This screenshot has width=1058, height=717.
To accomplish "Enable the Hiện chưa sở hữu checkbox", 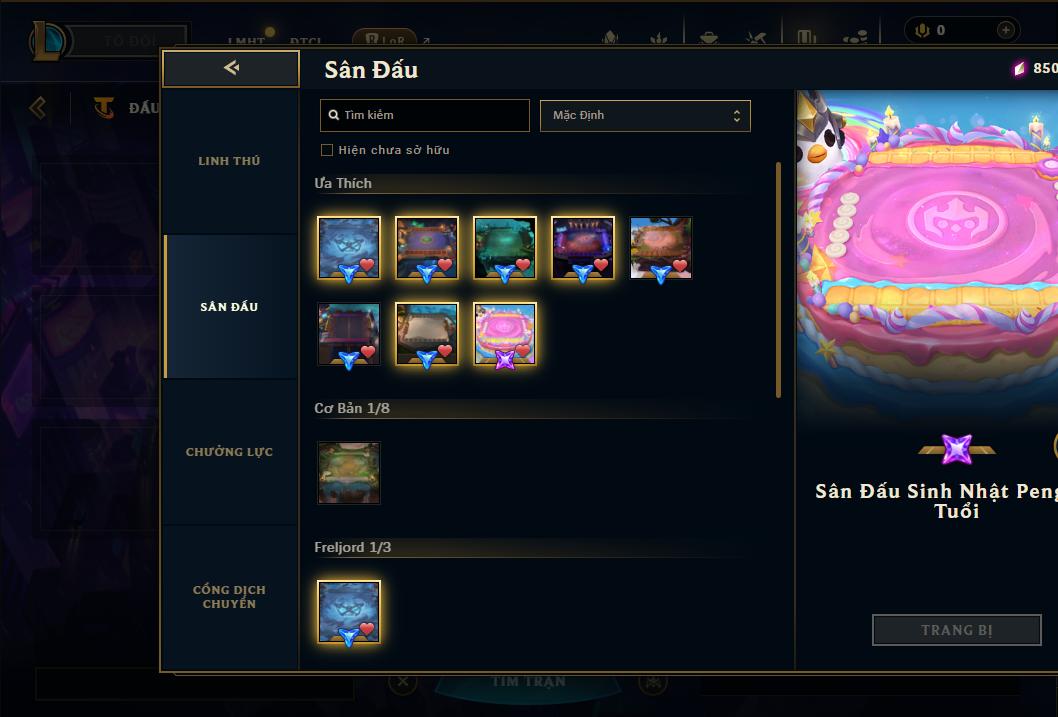I will (x=327, y=150).
